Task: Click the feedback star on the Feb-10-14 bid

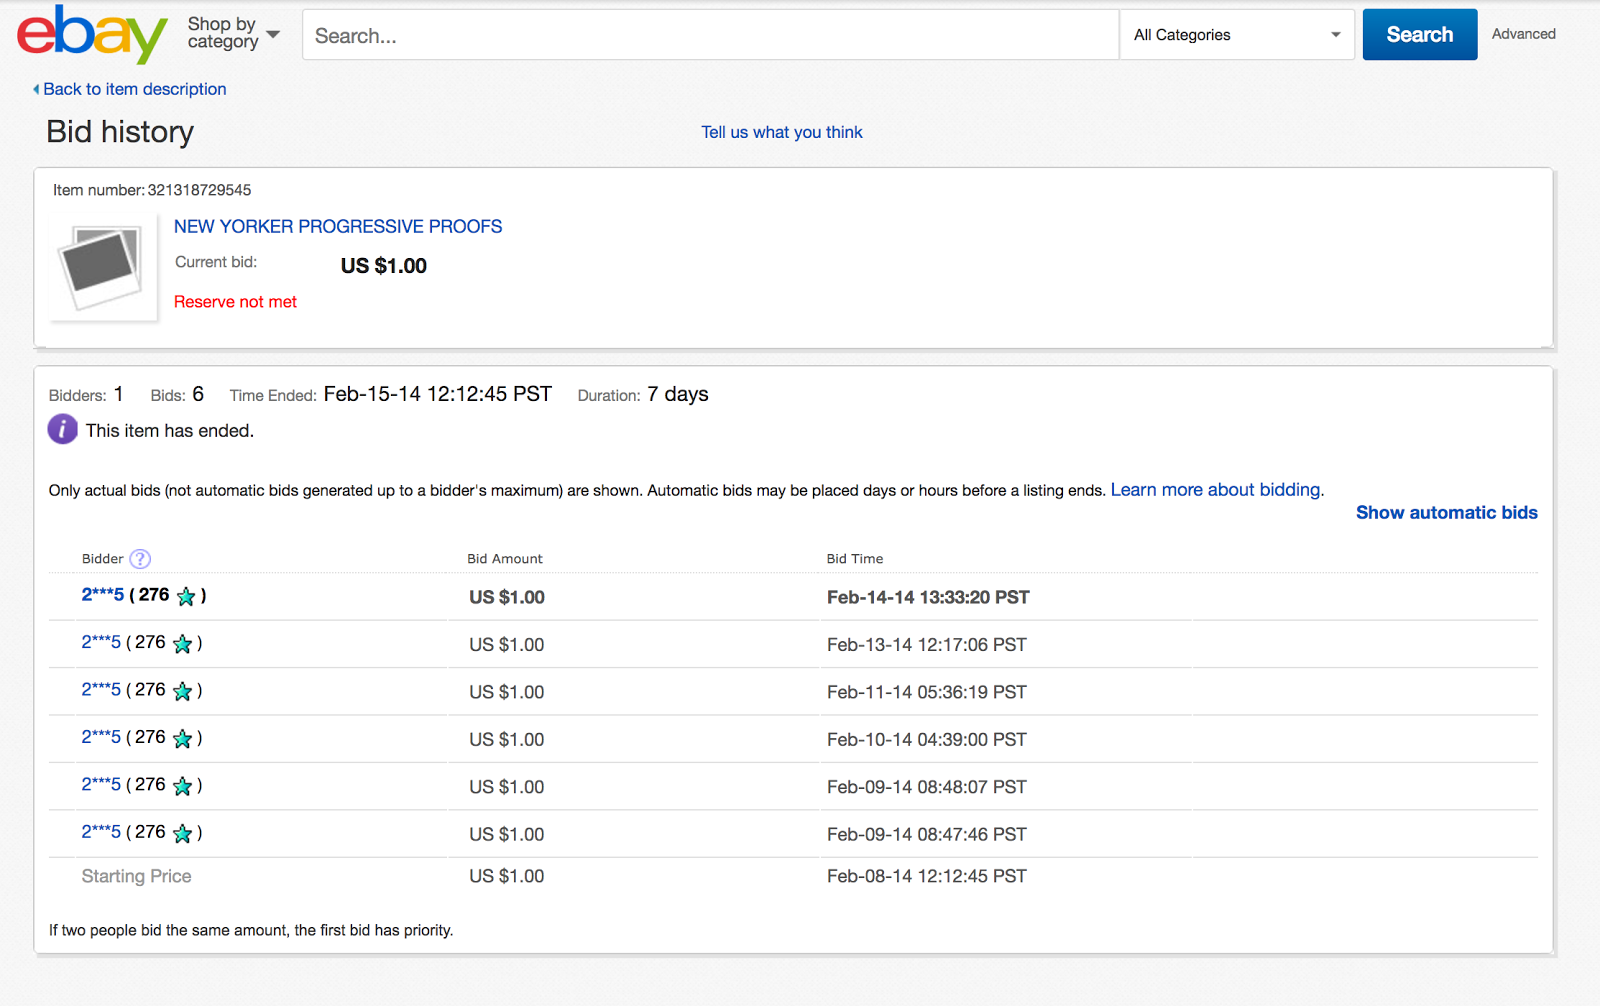Action: [x=182, y=739]
